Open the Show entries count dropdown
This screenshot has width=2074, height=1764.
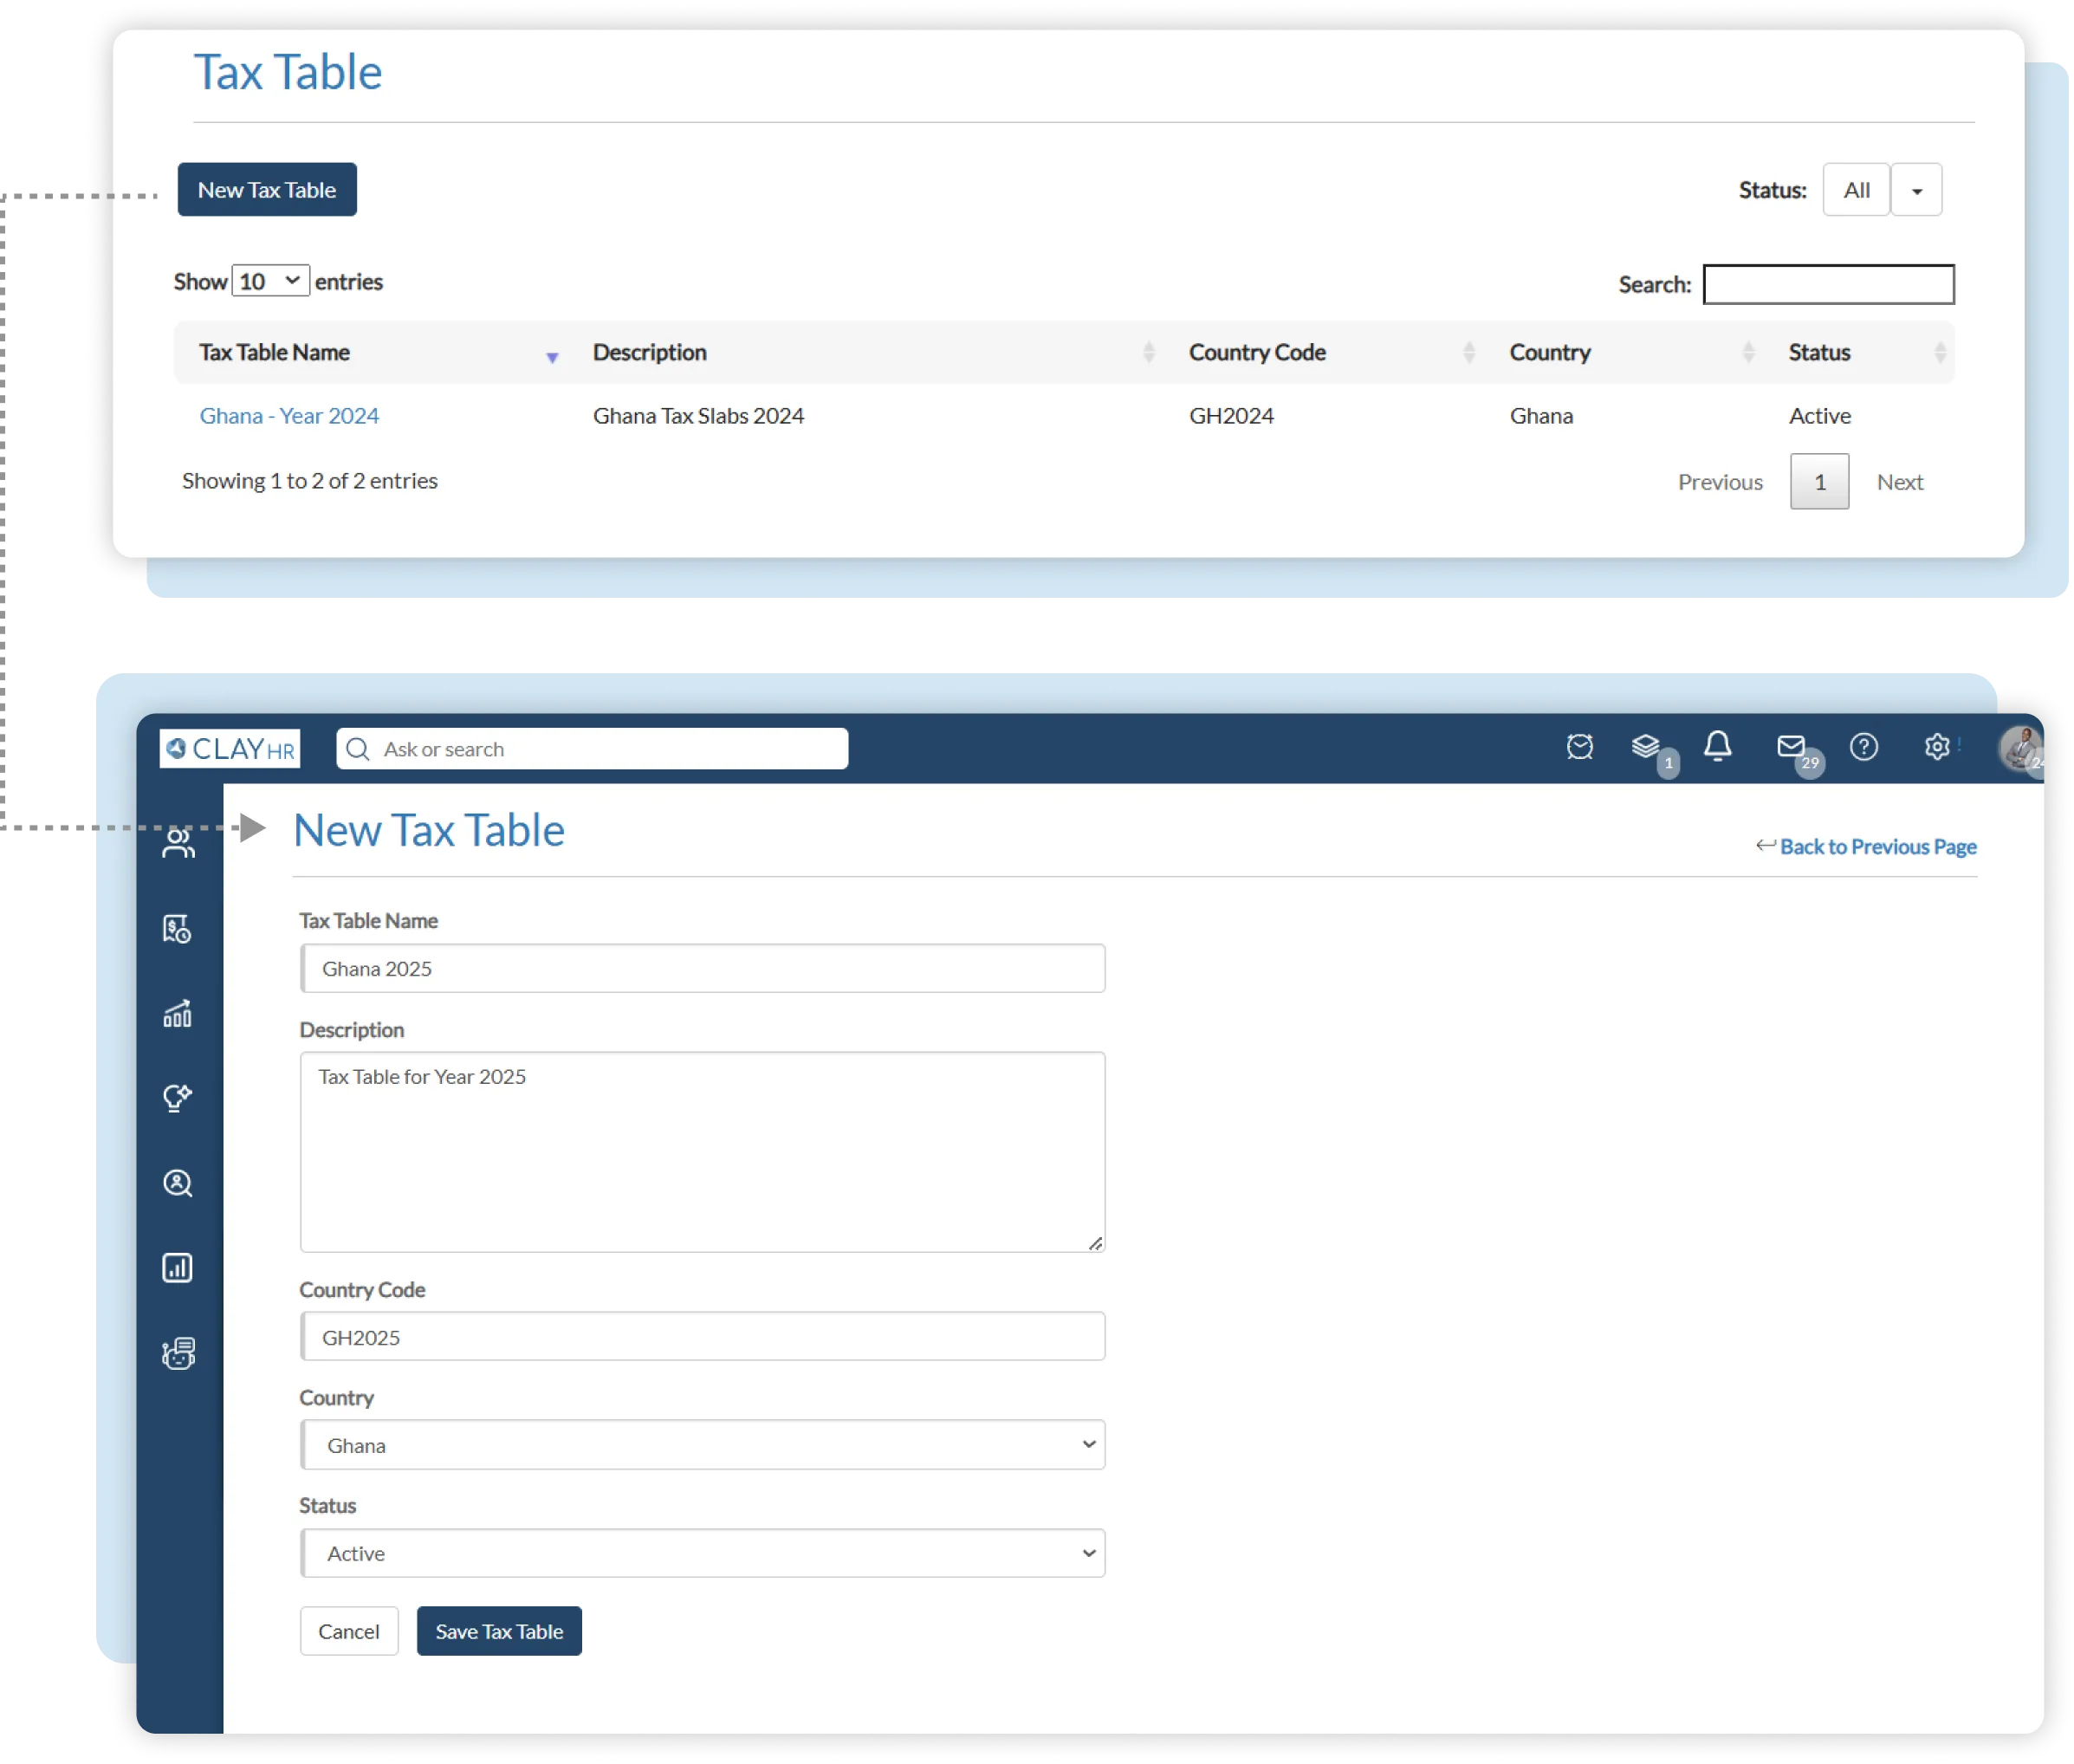[270, 281]
